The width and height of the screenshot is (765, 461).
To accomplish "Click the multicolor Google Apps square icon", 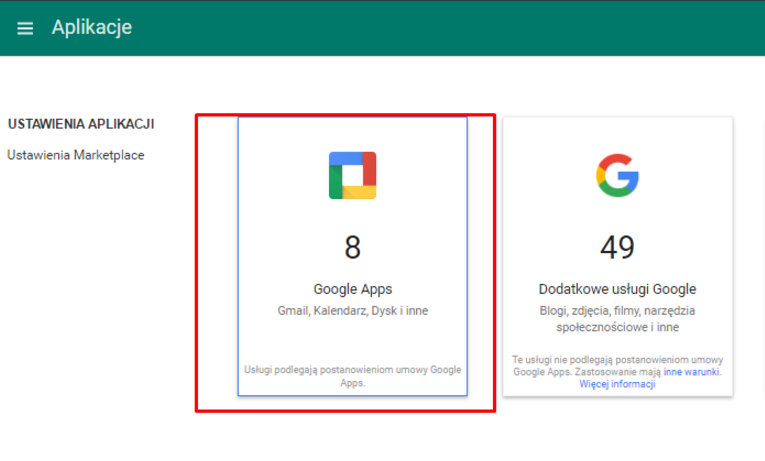I will (352, 175).
